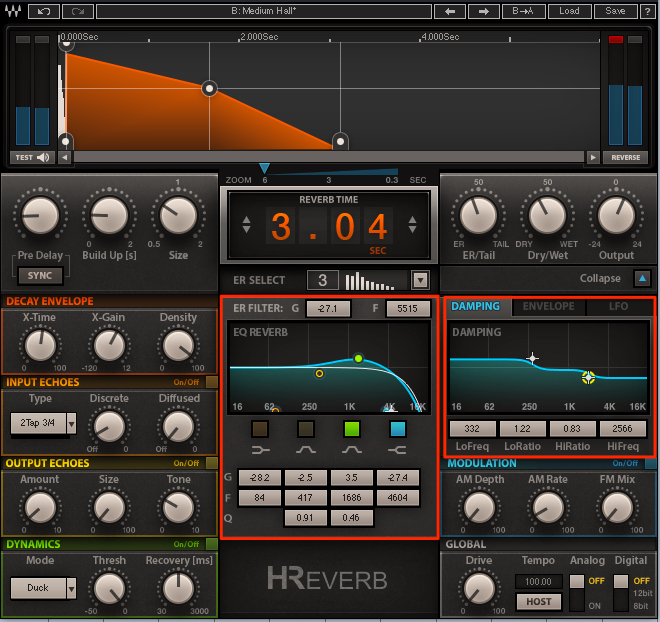This screenshot has width=660, height=622.
Task: Copy setup B to A
Action: pyautogui.click(x=524, y=11)
